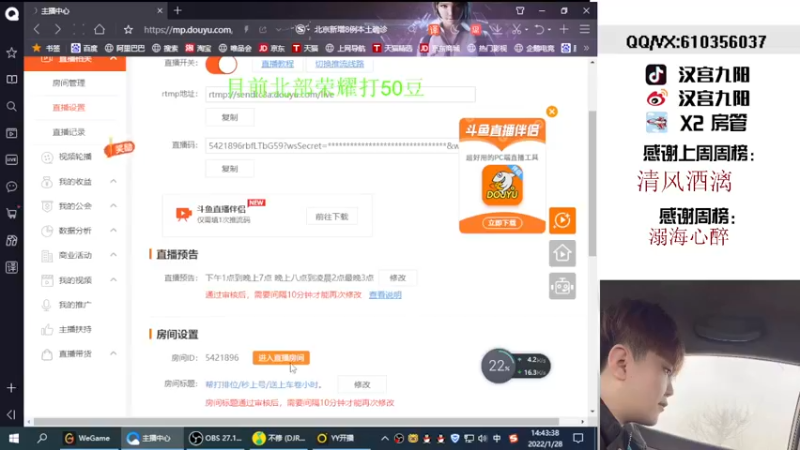Expand the 数据分析 menu section
Image resolution: width=800 pixels, height=450 pixels.
[113, 231]
